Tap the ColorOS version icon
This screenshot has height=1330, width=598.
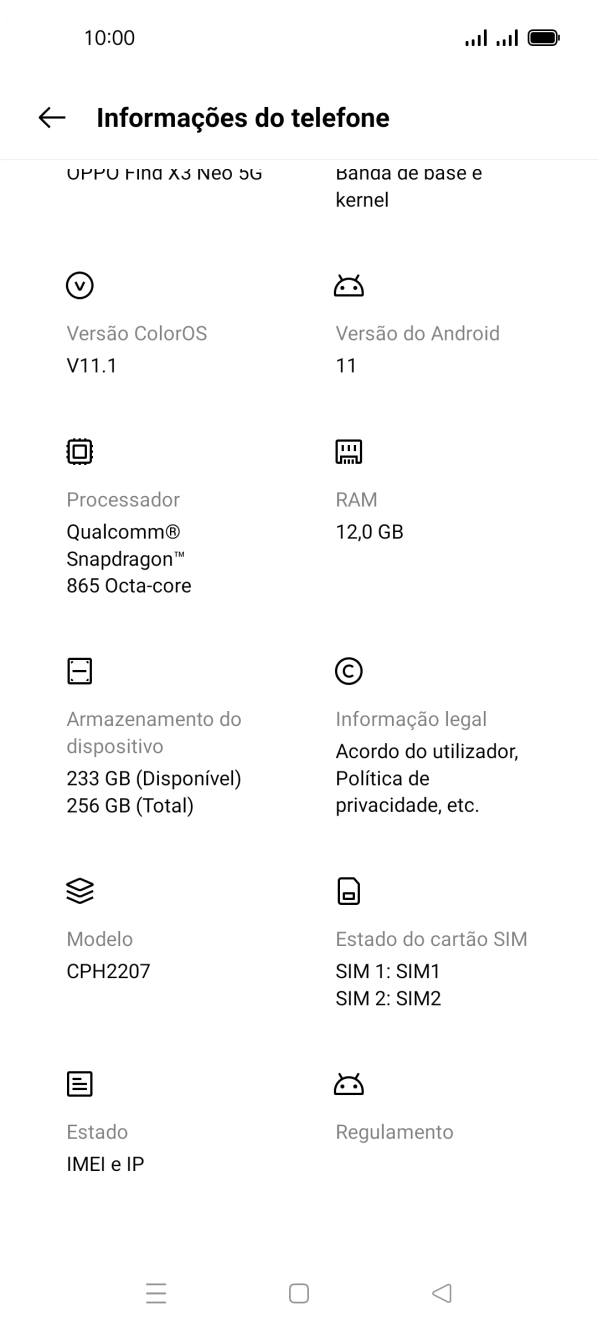point(79,285)
